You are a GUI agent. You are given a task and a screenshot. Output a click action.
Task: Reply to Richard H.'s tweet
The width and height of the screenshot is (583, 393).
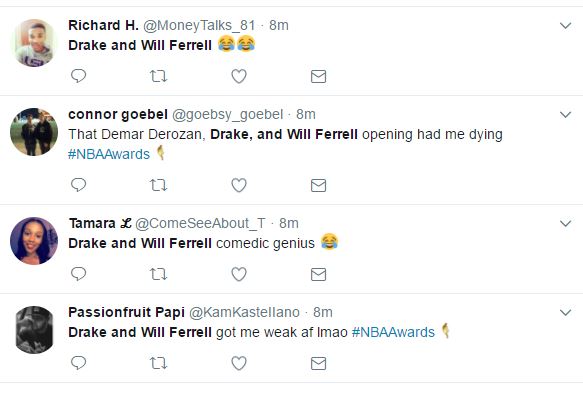tap(78, 76)
